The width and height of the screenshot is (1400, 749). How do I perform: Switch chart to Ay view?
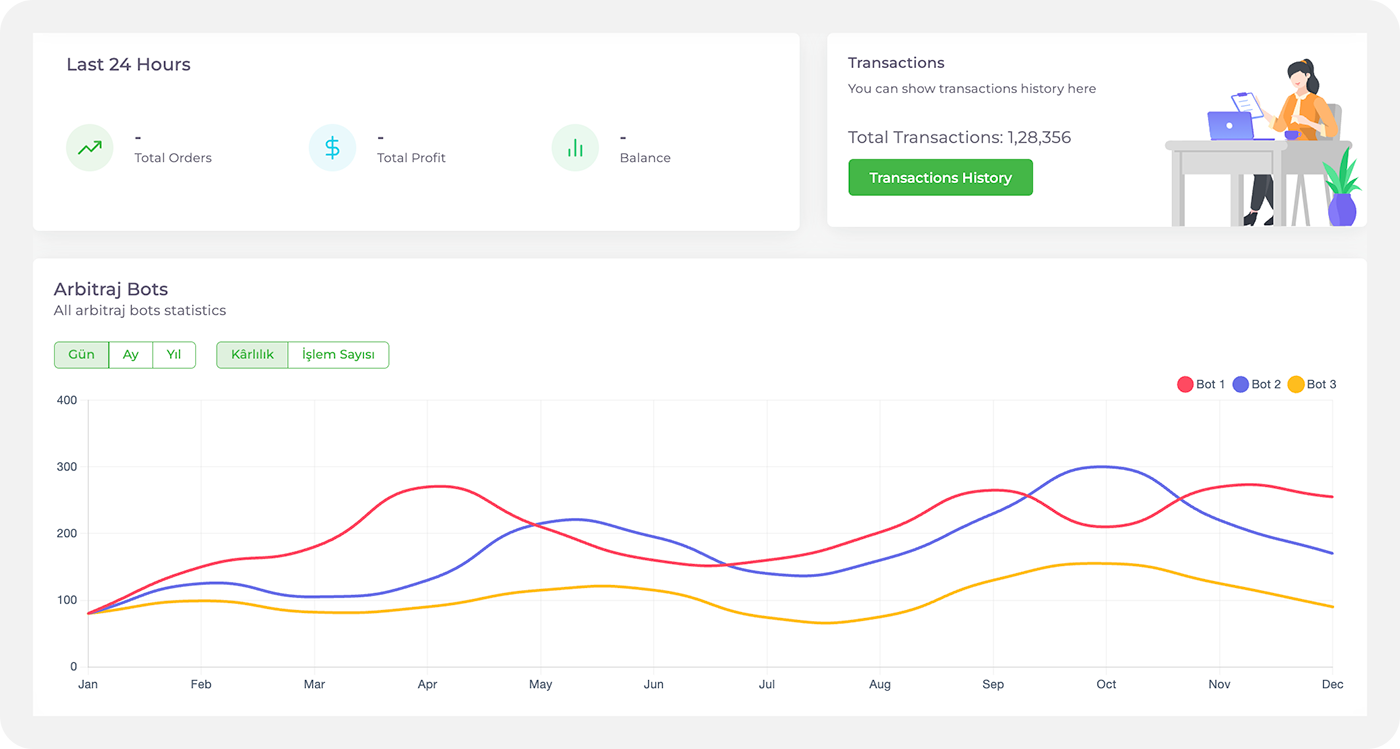pos(131,355)
